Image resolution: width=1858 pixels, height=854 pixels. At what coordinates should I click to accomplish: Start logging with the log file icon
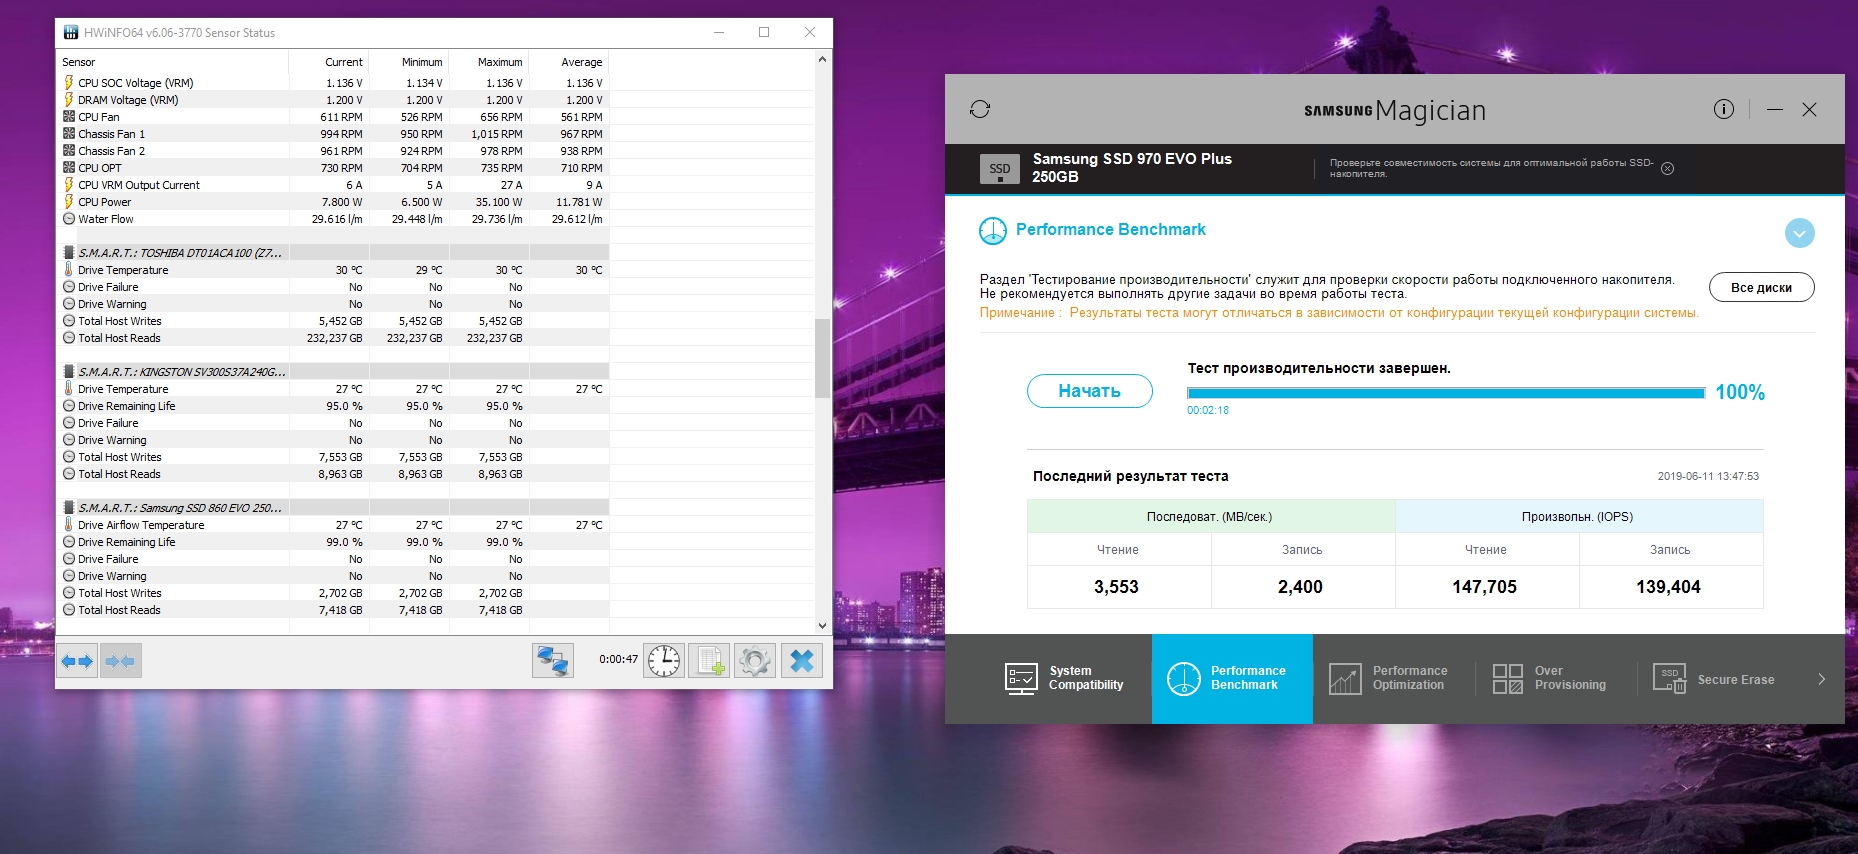[709, 661]
